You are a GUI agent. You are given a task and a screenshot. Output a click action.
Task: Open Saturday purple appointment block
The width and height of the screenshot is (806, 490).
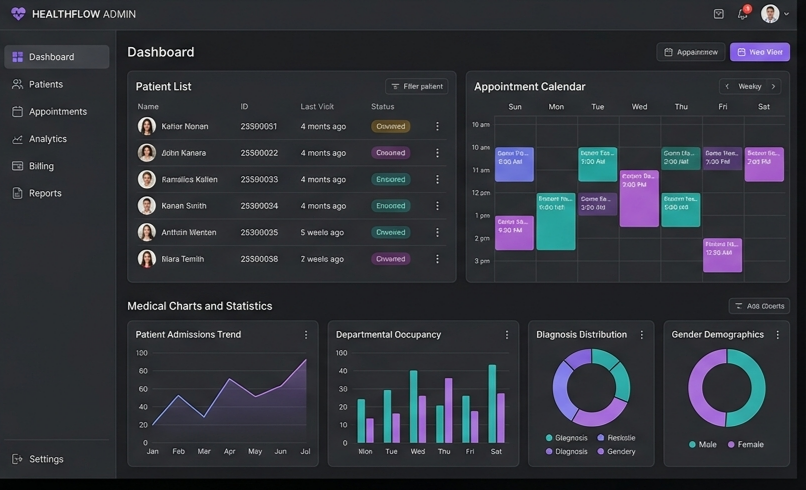[x=764, y=164]
